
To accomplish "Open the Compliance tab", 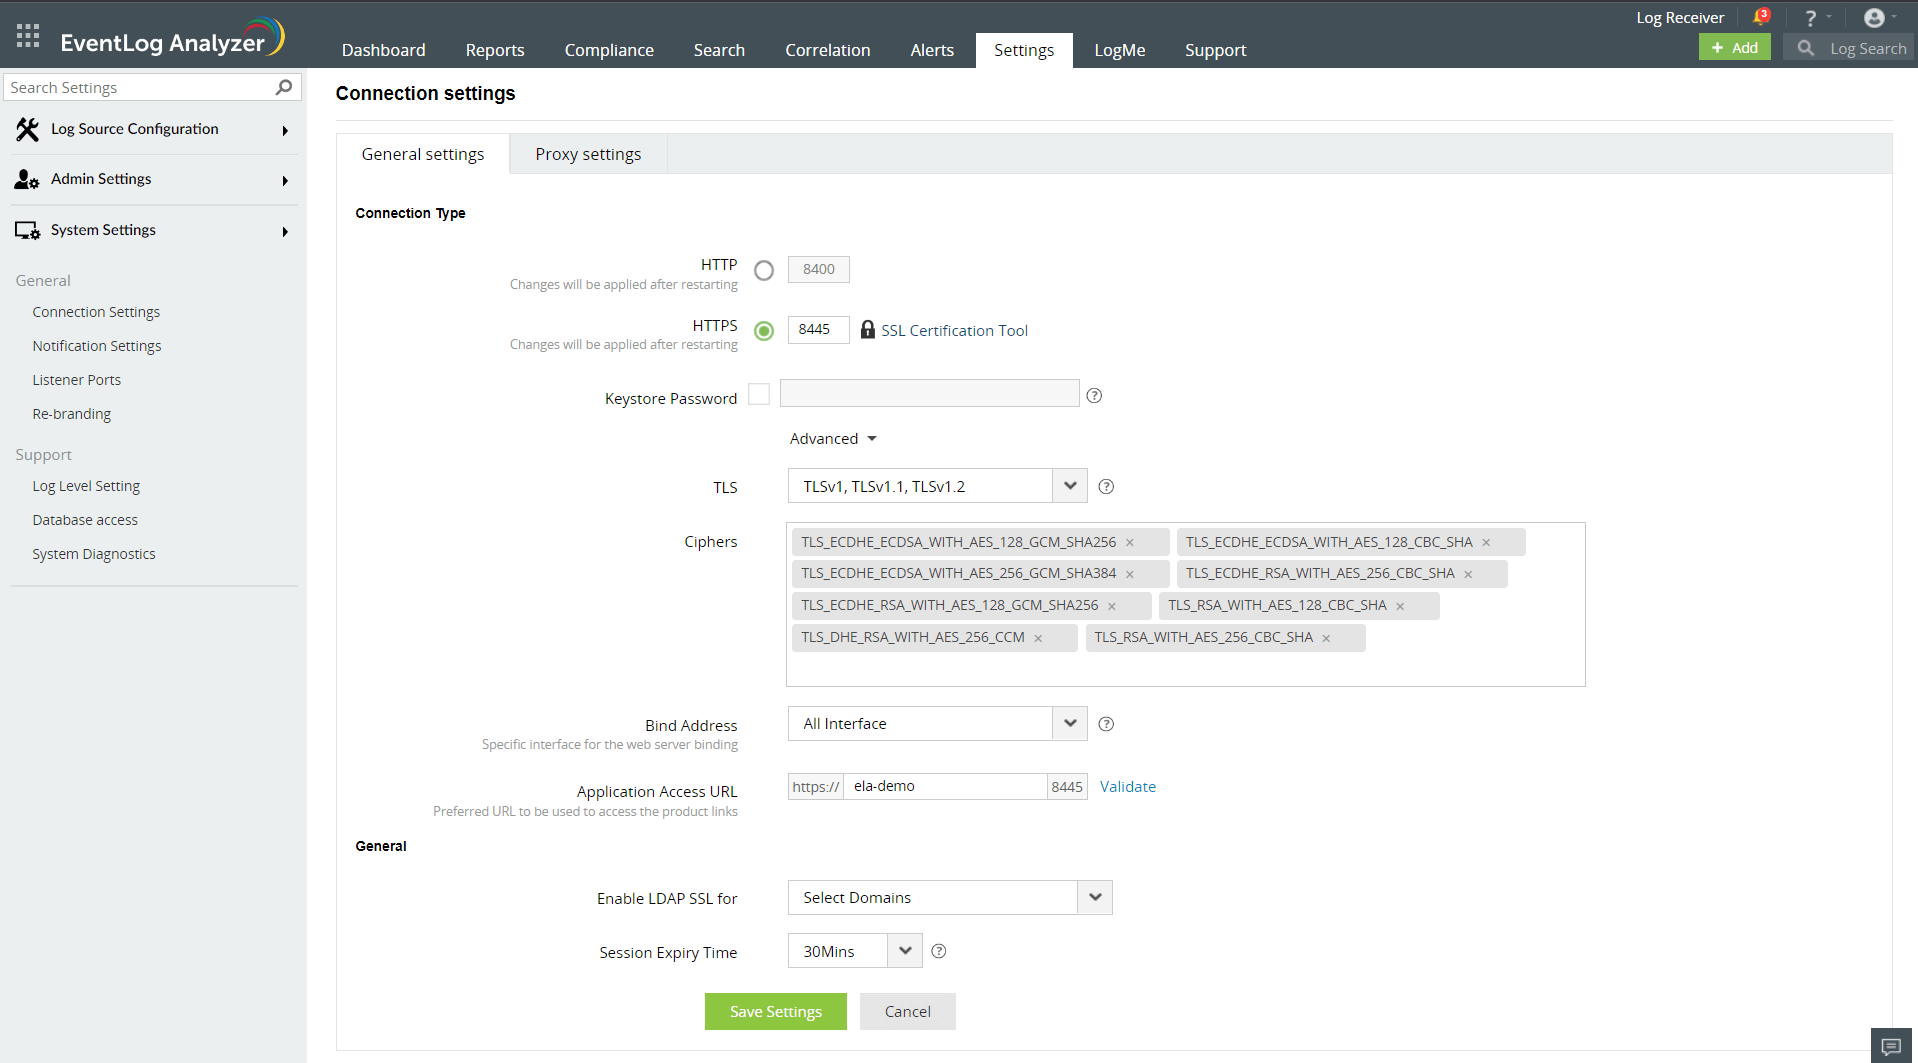I will tap(609, 50).
